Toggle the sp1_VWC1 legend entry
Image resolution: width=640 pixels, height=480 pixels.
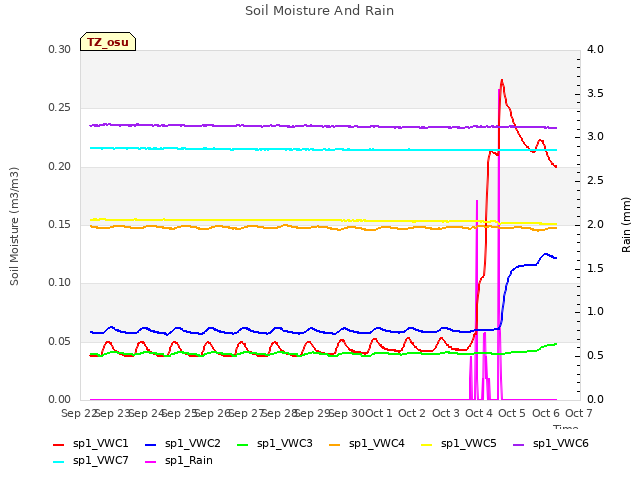[91, 444]
